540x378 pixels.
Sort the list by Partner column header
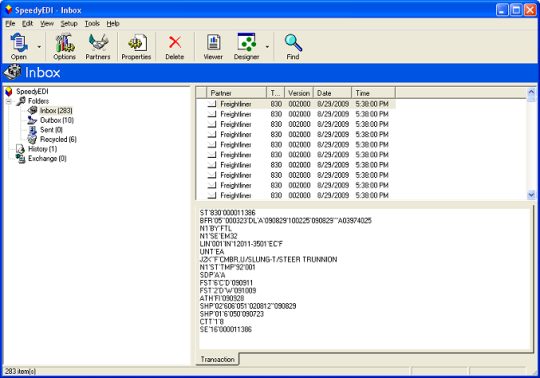click(x=236, y=93)
